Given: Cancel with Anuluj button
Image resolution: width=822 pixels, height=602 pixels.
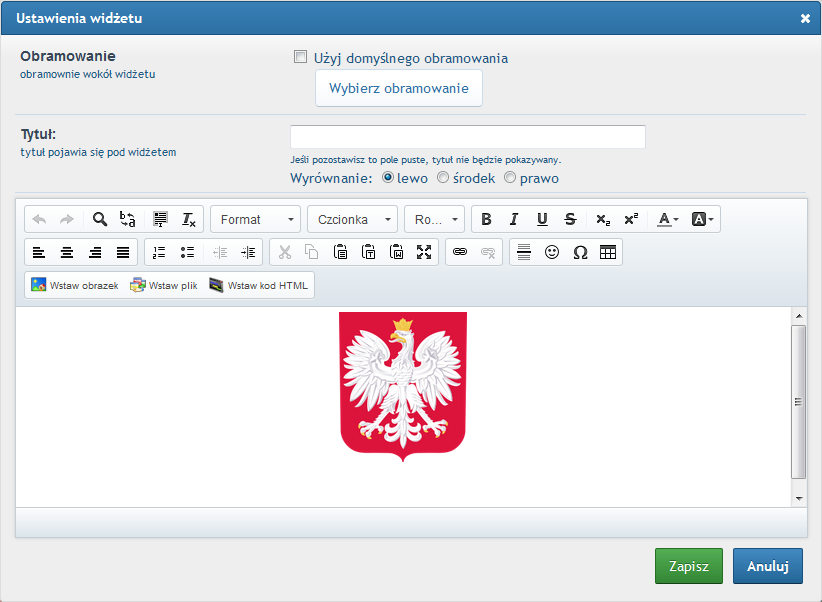Looking at the screenshot, I should pyautogui.click(x=768, y=566).
